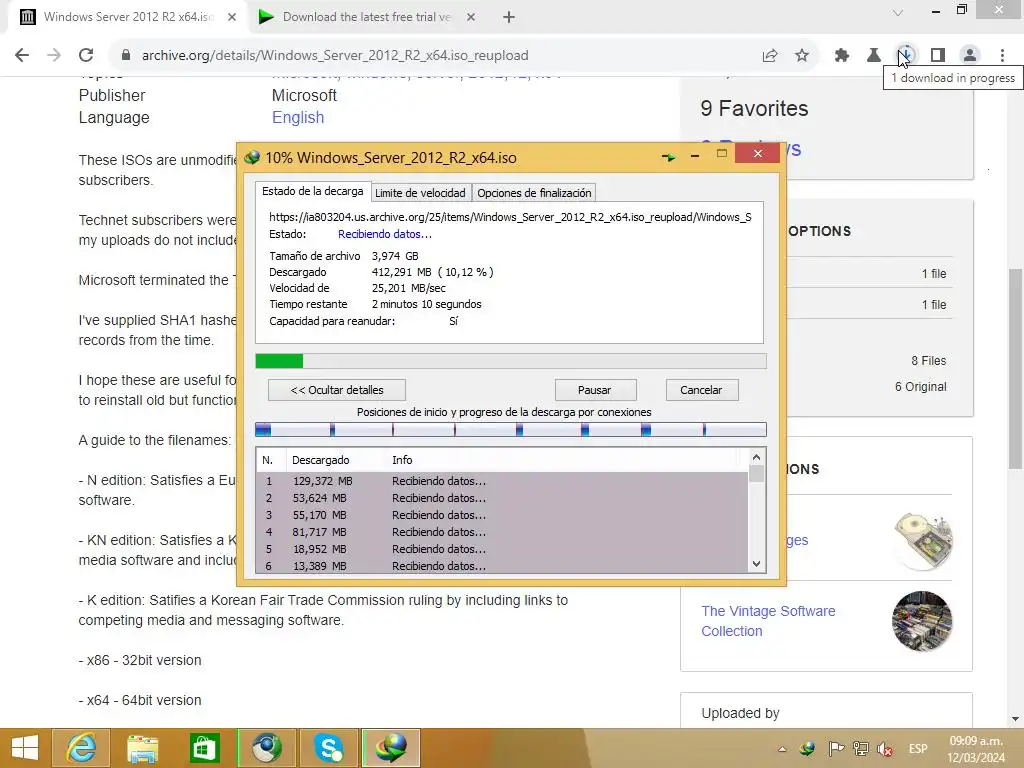
Task: Cancel the download with Cancelar
Action: point(701,390)
